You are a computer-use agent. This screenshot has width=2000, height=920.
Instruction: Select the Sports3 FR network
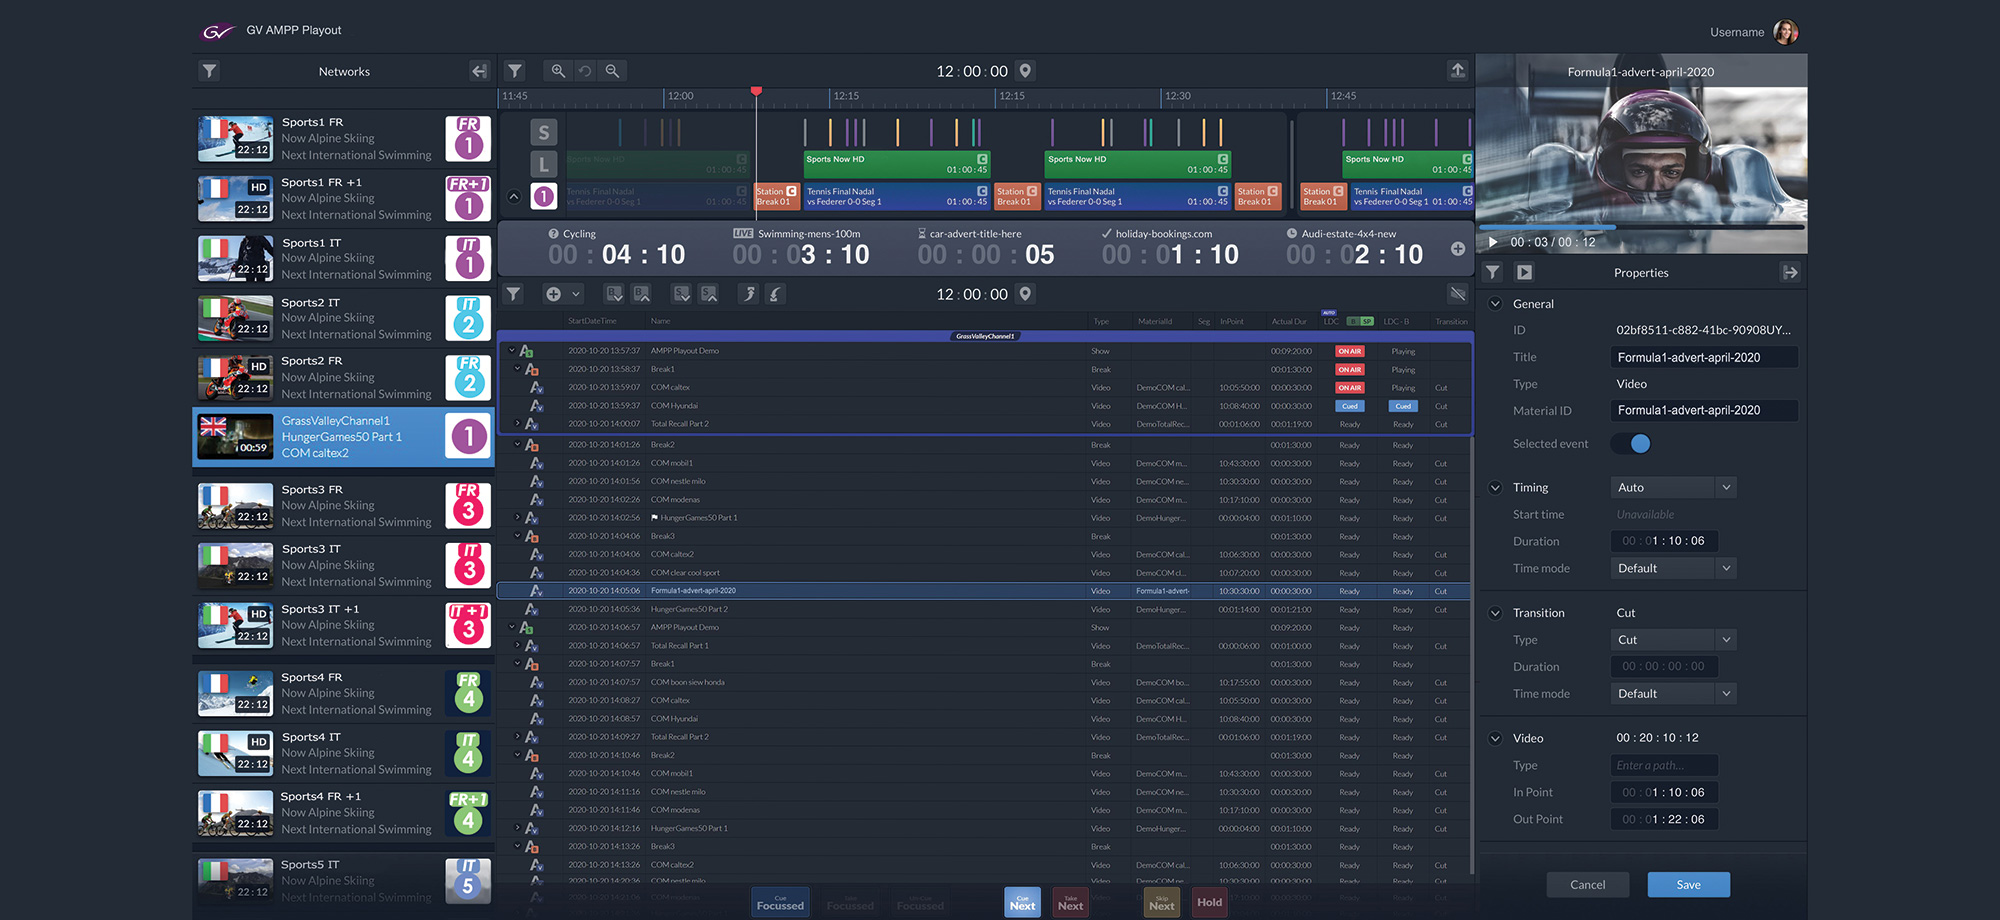pyautogui.click(x=342, y=506)
